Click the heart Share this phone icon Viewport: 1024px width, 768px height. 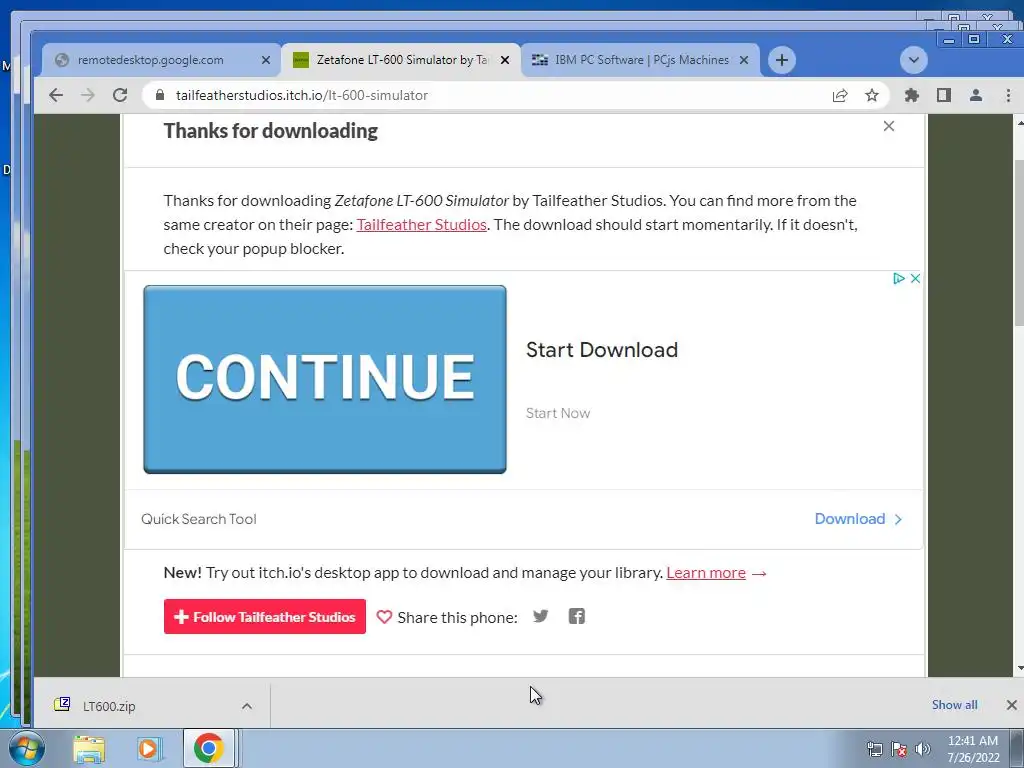pos(384,617)
